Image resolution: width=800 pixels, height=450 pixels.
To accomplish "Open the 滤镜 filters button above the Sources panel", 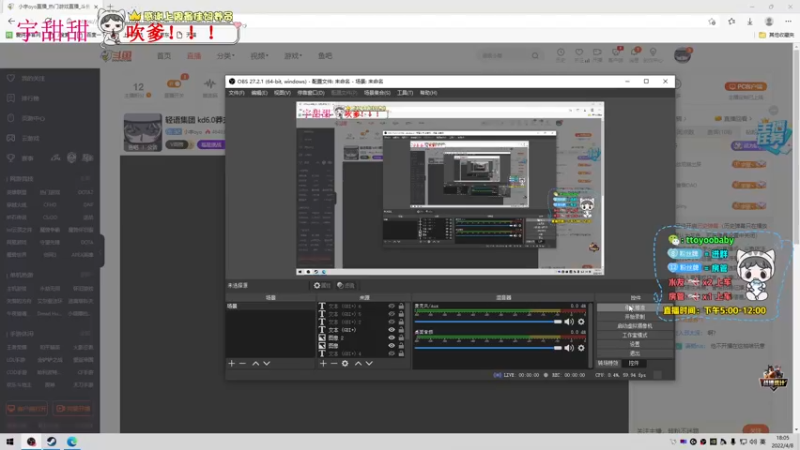I will pos(346,286).
